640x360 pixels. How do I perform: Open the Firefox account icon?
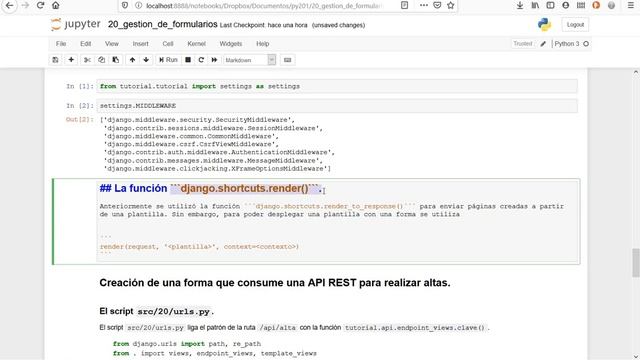tap(566, 5)
